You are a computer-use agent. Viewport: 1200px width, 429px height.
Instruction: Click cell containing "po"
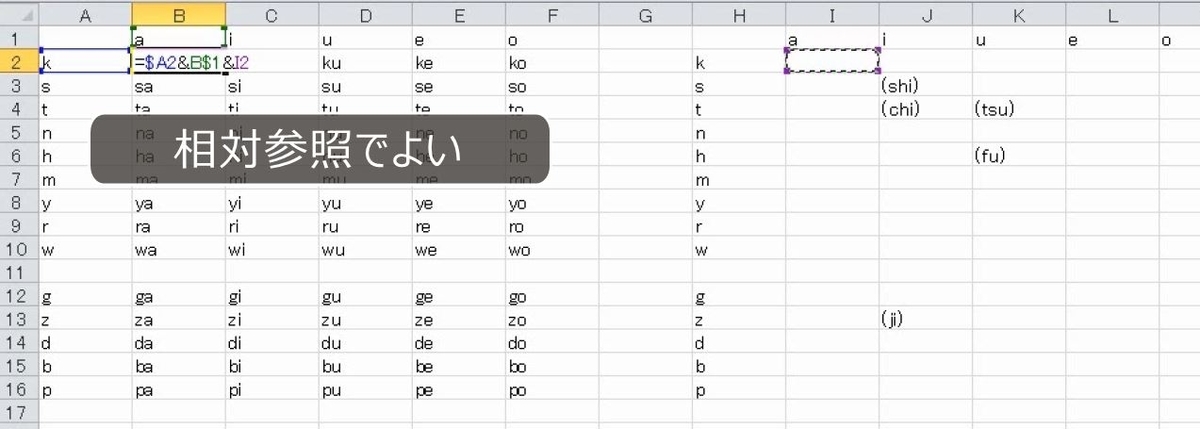click(x=552, y=390)
